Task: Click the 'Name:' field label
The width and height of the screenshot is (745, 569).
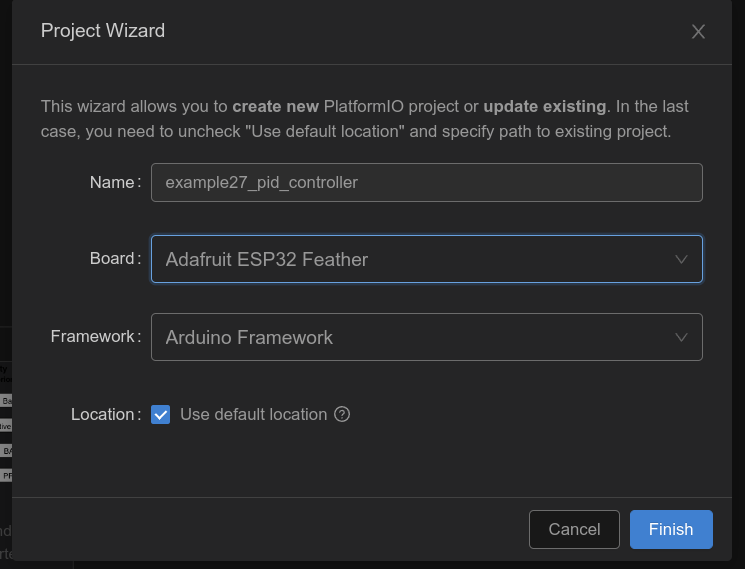Action: [x=114, y=182]
